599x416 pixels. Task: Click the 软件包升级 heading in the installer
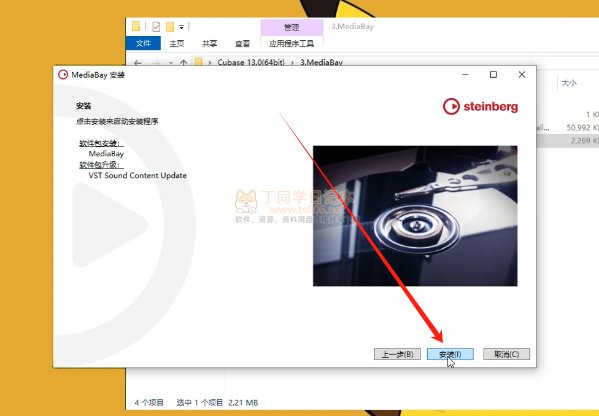pyautogui.click(x=101, y=165)
